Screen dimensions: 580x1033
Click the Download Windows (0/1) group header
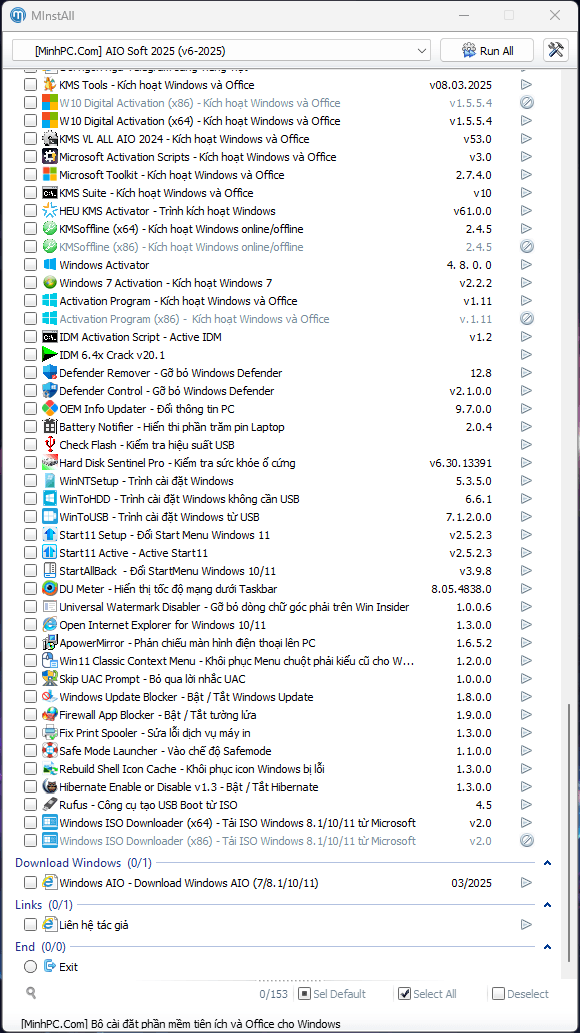coord(84,863)
